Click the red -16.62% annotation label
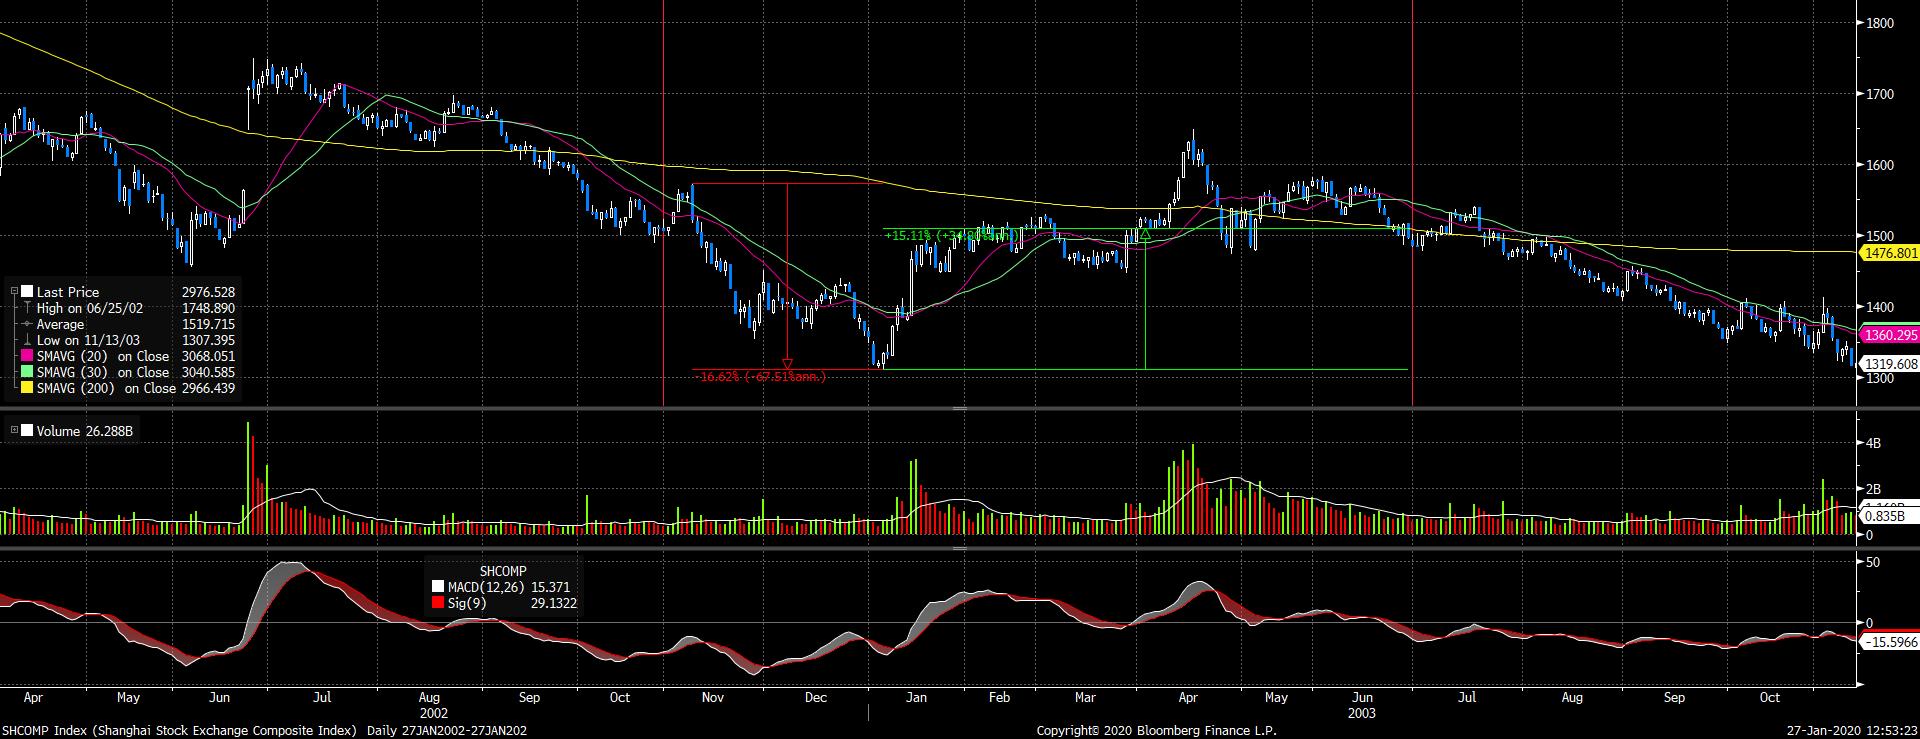The width and height of the screenshot is (1920, 739). pos(760,377)
